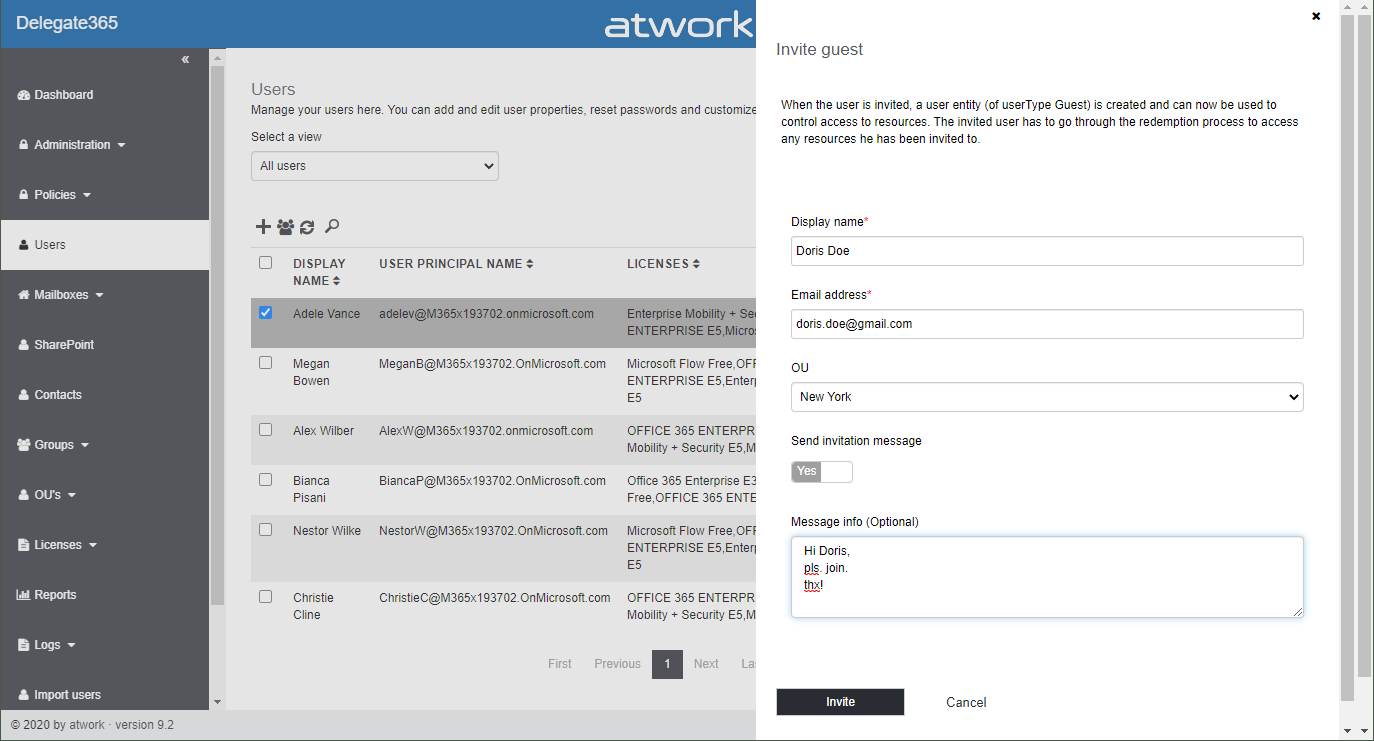The width and height of the screenshot is (1374, 741).
Task: Click the Reports bar chart icon
Action: [x=24, y=595]
